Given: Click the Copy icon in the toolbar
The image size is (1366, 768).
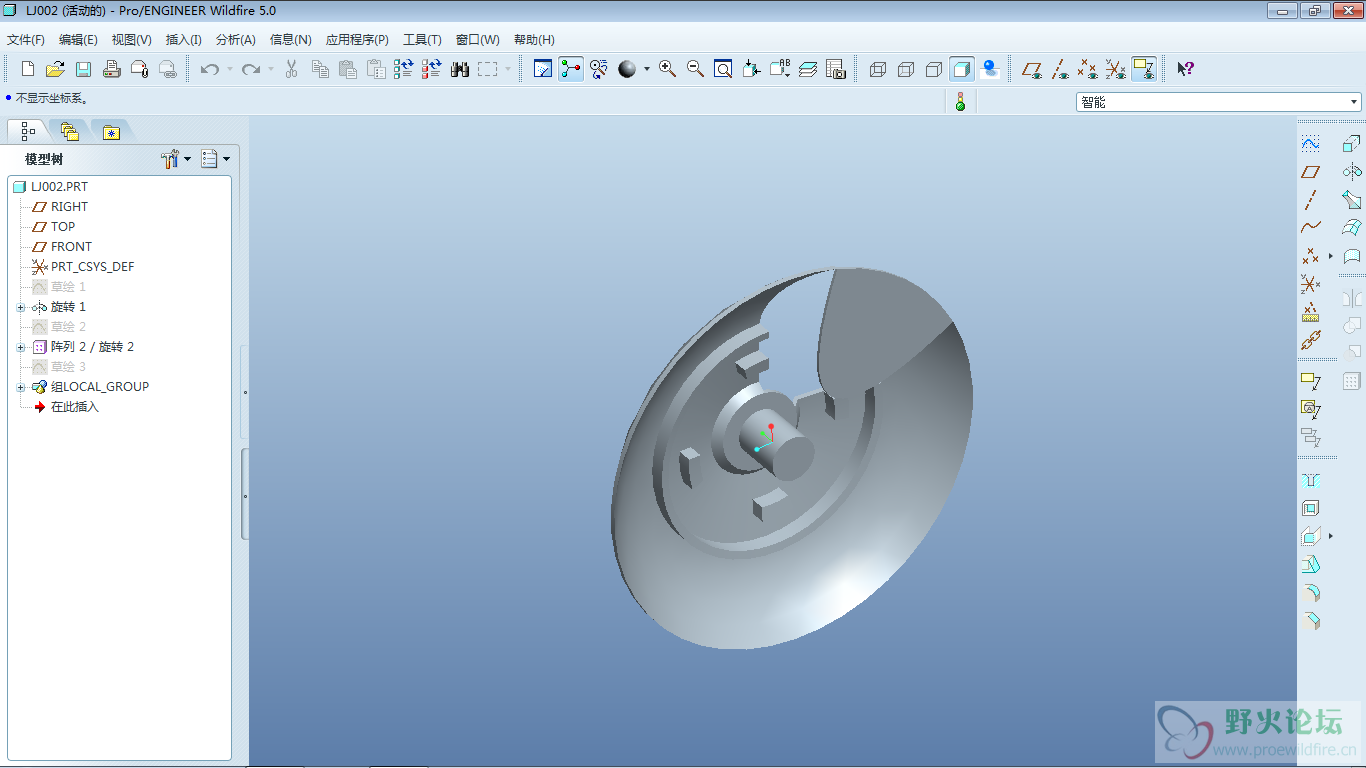Looking at the screenshot, I should coord(320,69).
